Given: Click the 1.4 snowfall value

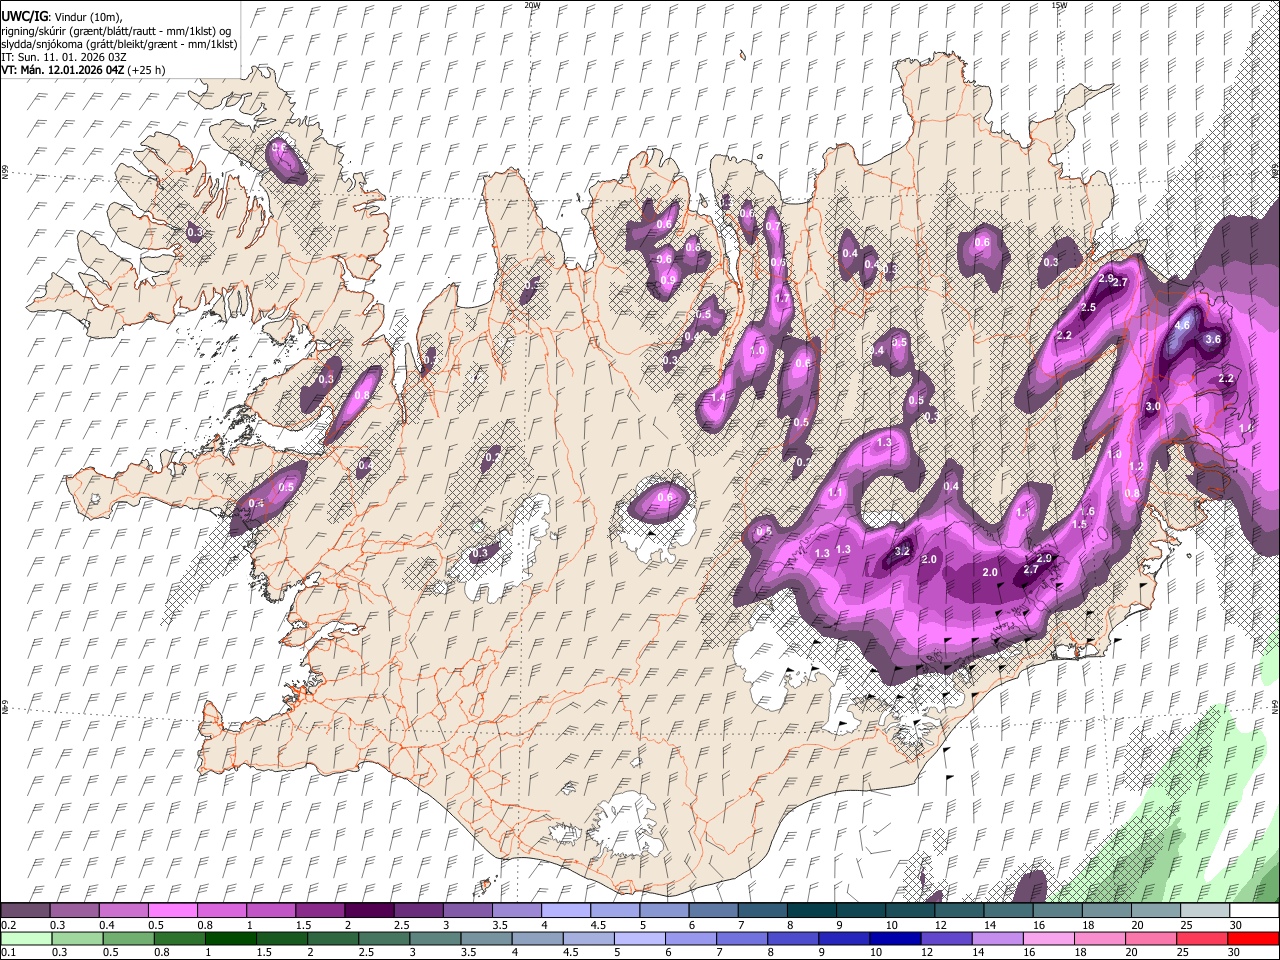Looking at the screenshot, I should pyautogui.click(x=718, y=398).
